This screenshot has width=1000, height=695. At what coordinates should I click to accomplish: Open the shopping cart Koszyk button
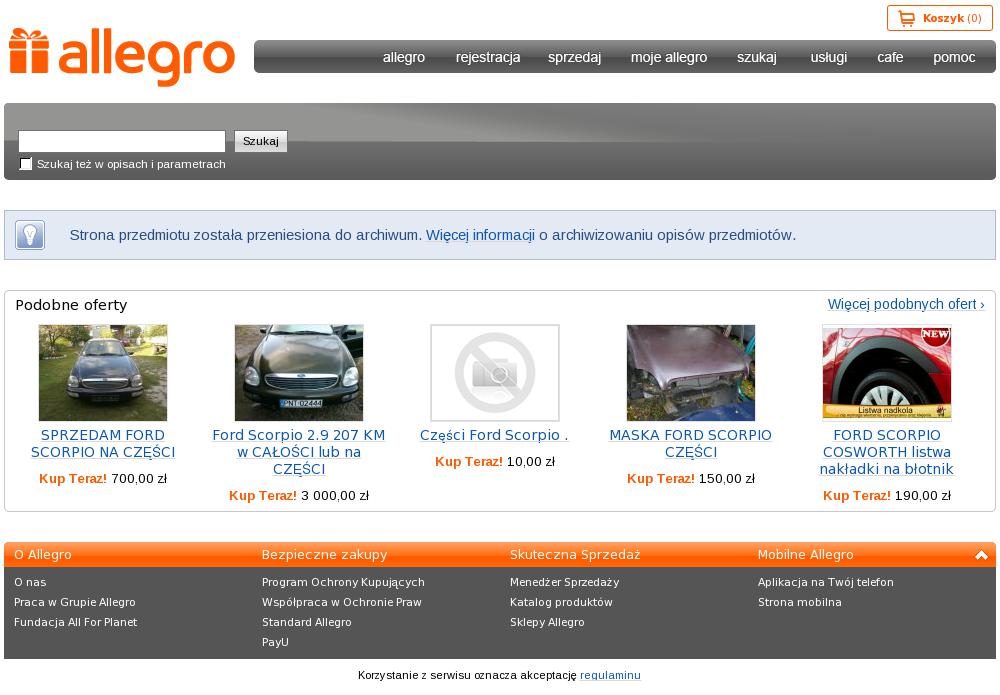point(939,18)
